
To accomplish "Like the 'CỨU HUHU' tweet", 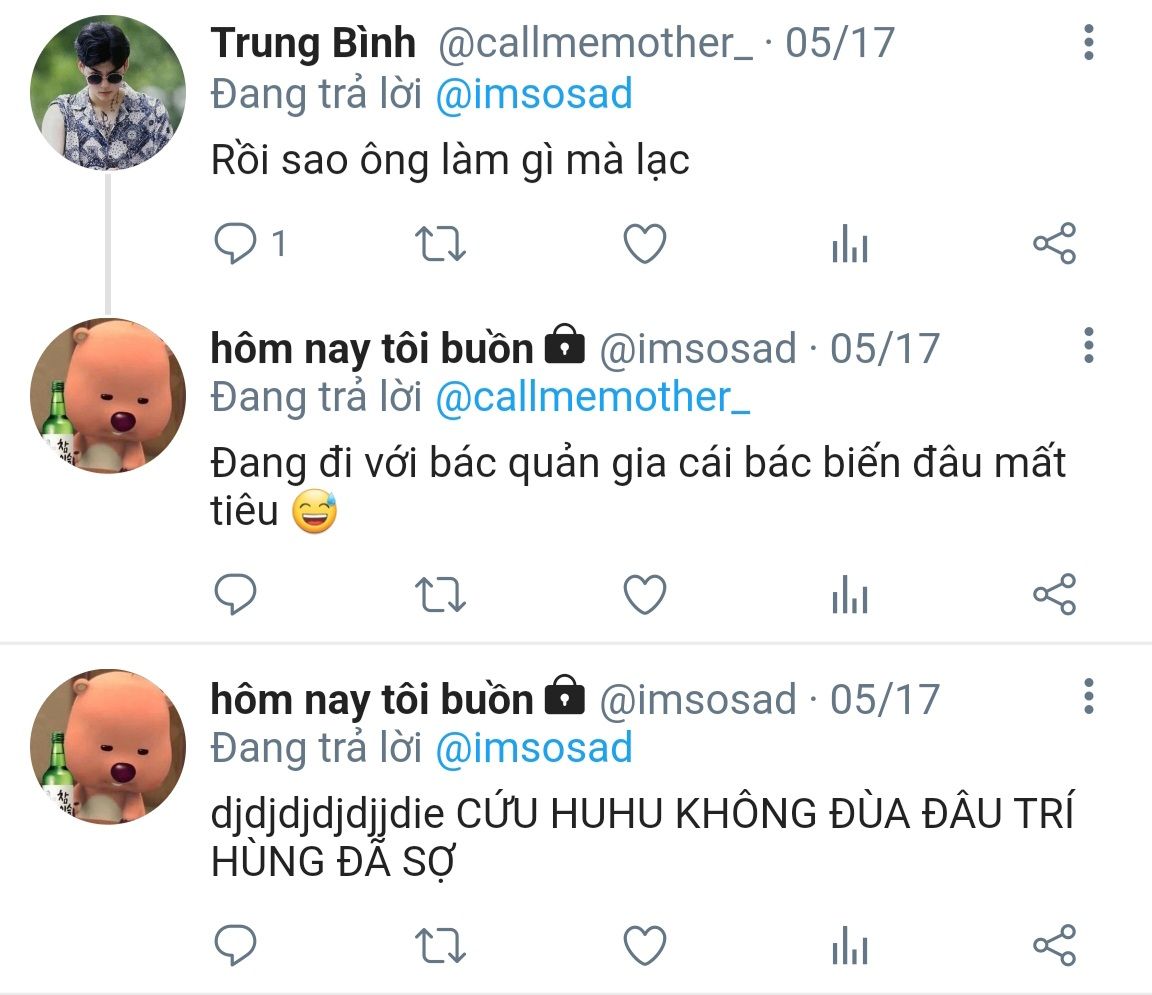I will point(644,945).
